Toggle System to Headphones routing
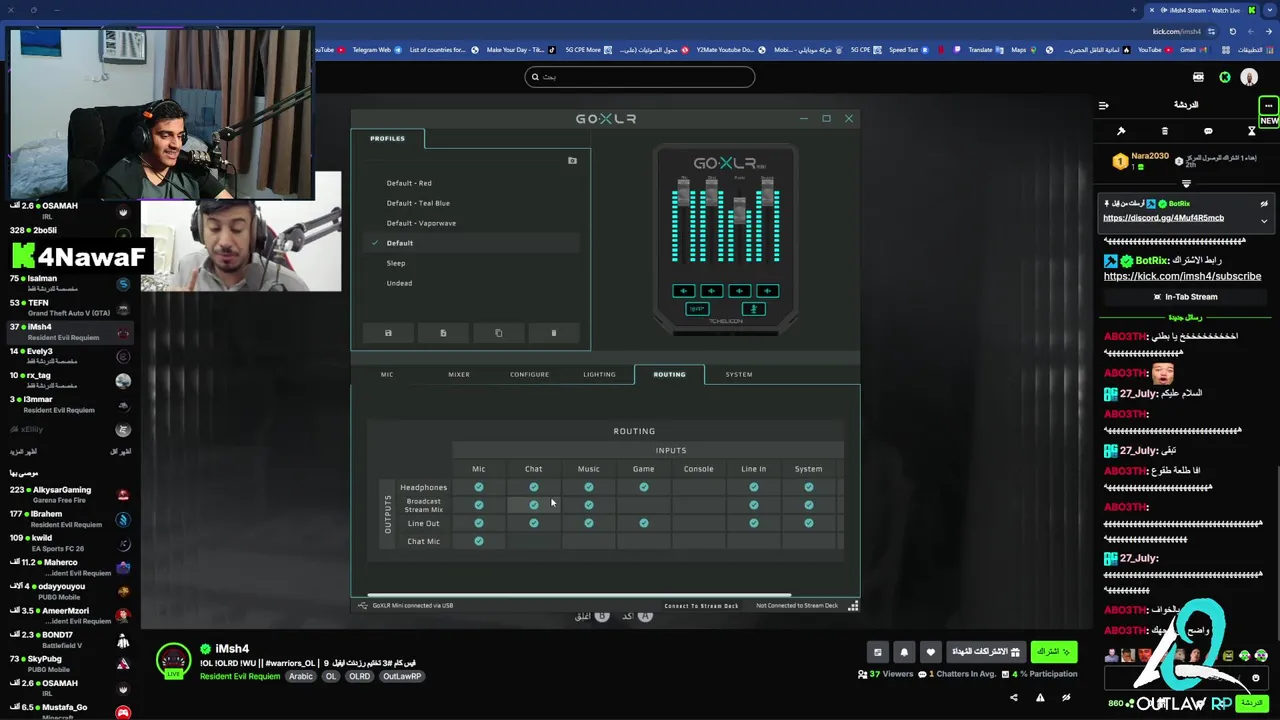The image size is (1280, 720). [x=809, y=487]
